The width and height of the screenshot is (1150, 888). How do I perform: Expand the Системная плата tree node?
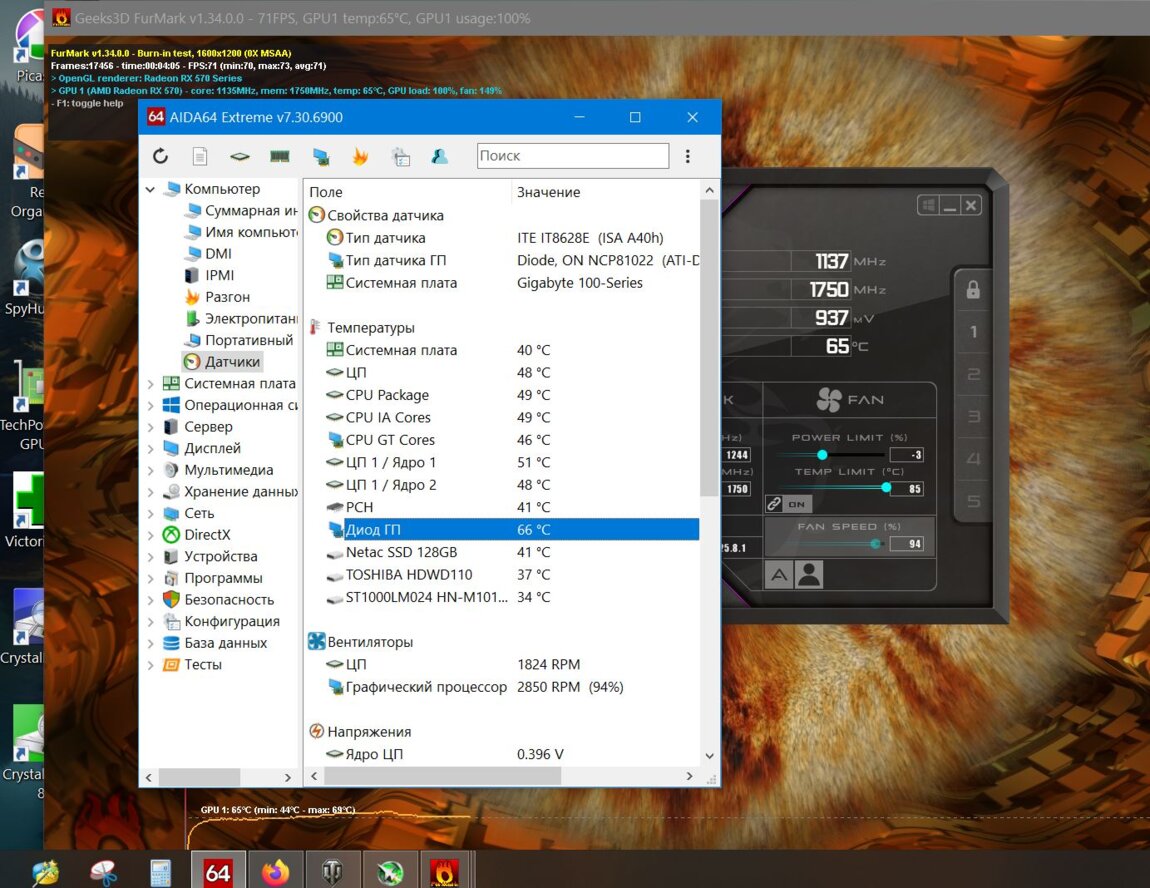[151, 384]
